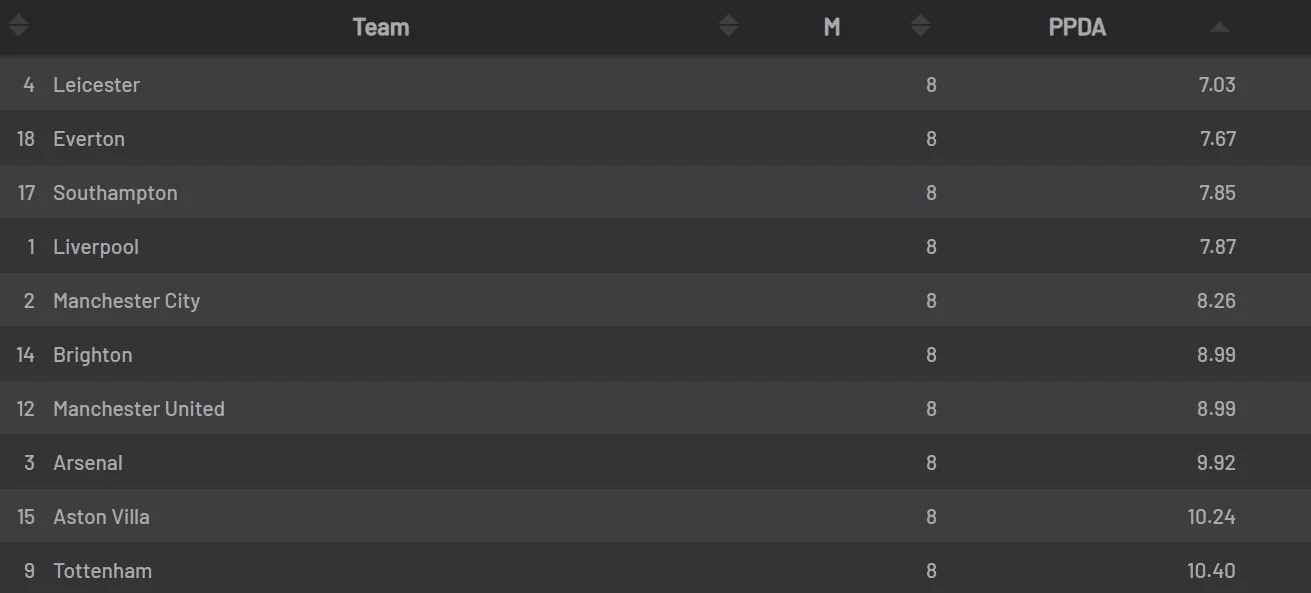
Task: Open the Tottenham team link
Action: [102, 571]
